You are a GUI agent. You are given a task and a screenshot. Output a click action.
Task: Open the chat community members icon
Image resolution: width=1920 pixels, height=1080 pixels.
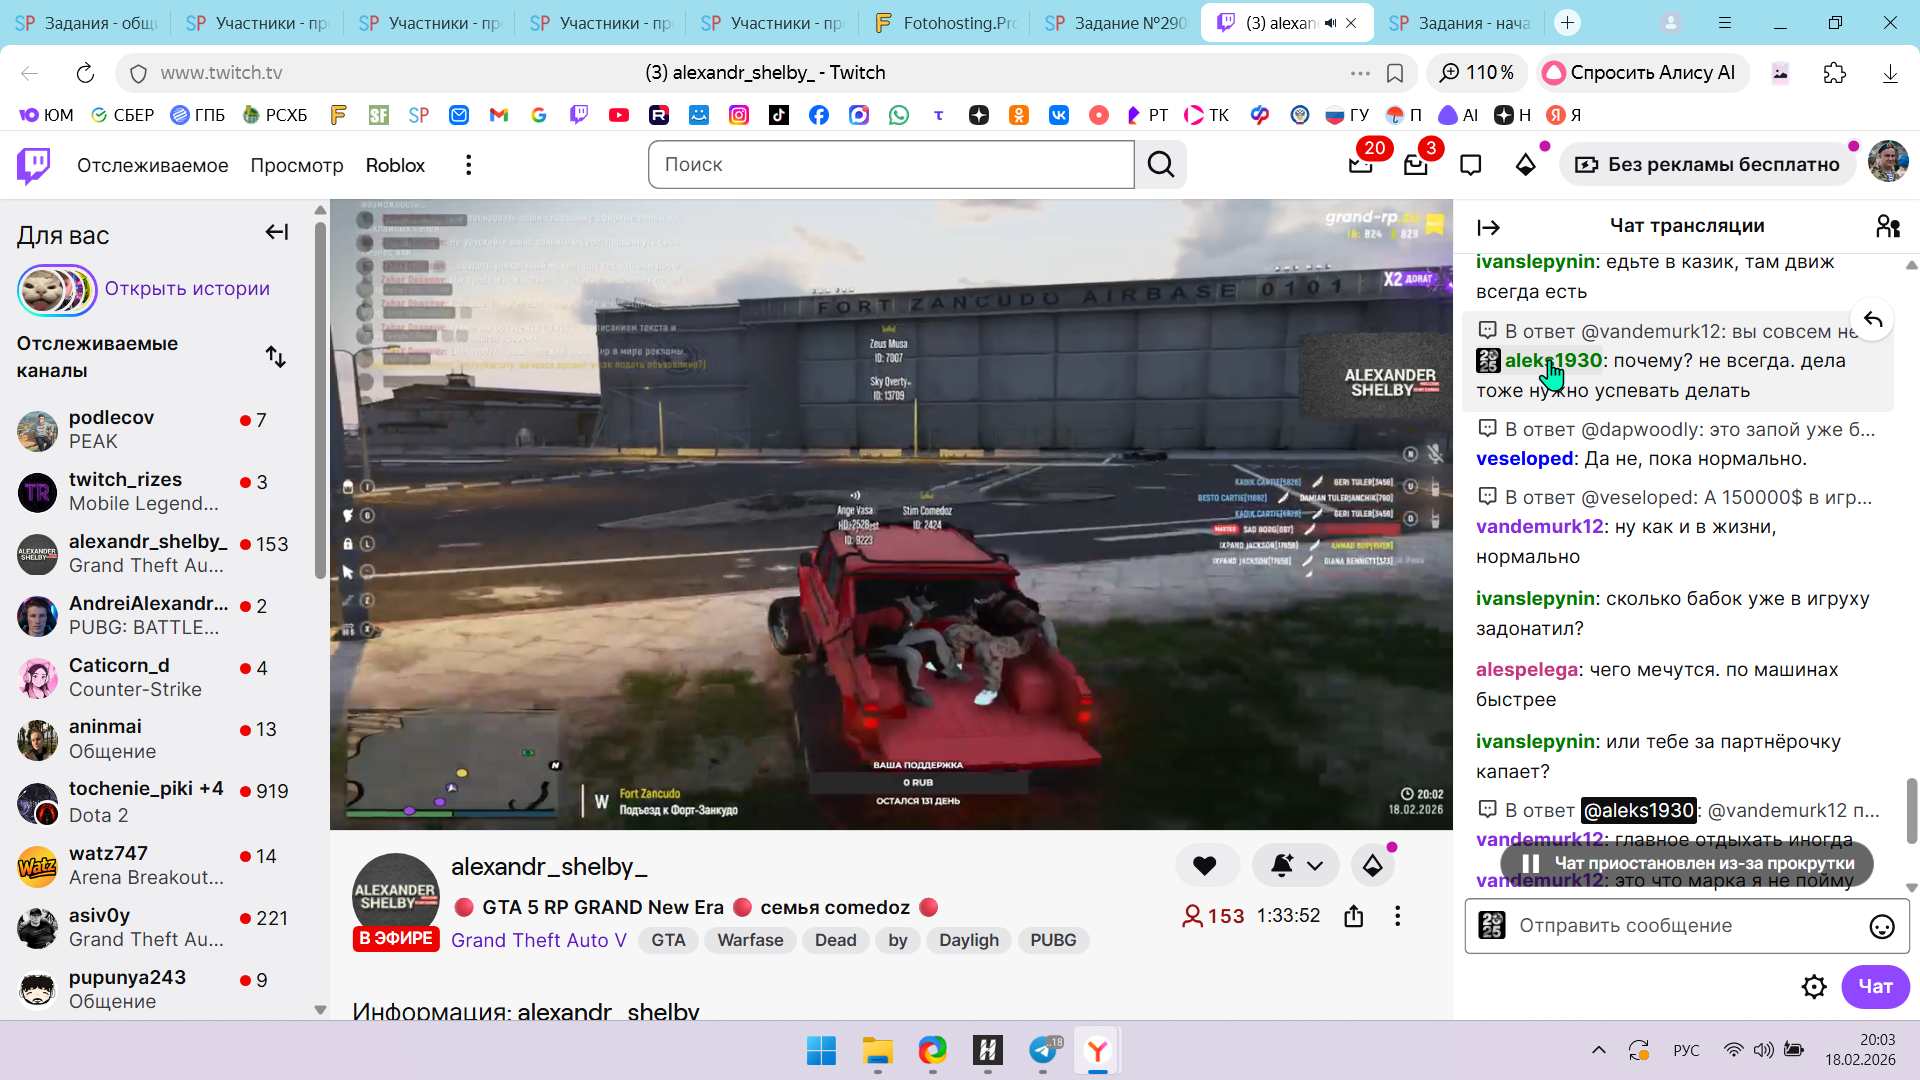tap(1887, 227)
